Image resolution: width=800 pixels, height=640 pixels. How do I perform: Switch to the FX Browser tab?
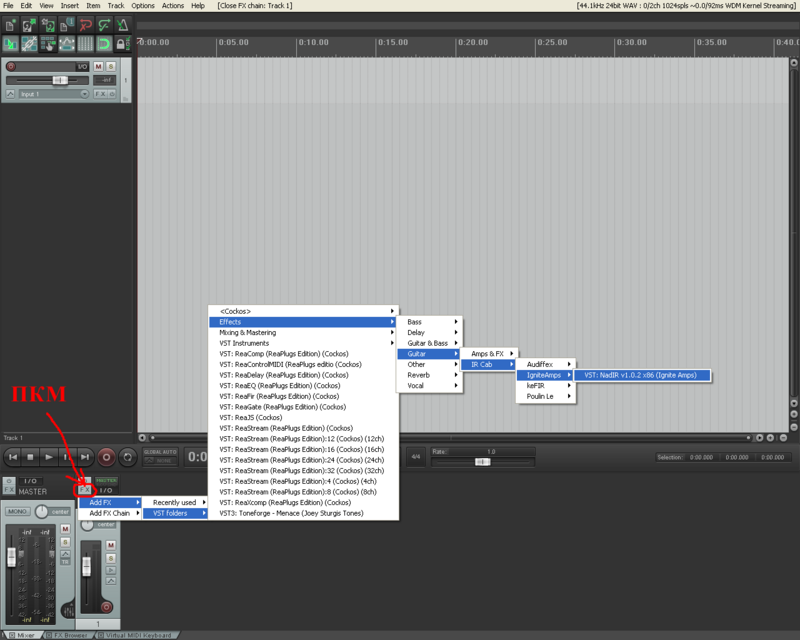click(x=70, y=634)
